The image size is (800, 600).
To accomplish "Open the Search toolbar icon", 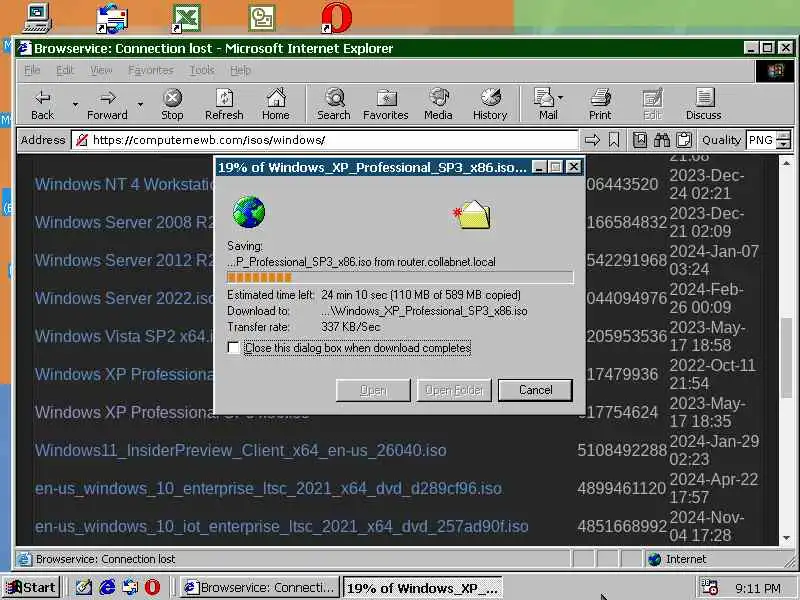I will point(334,105).
